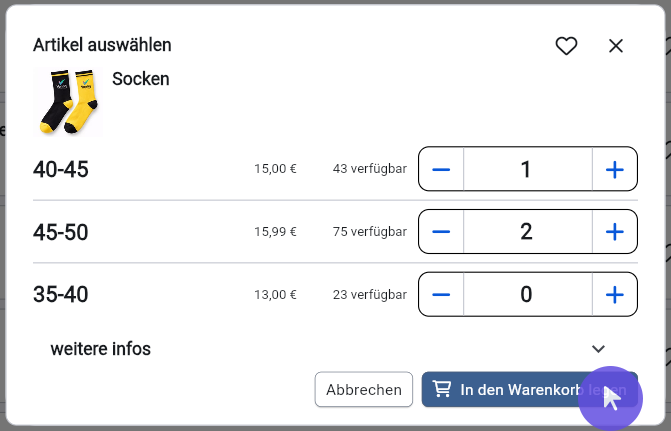Select the 40-45 size label

pos(61,169)
